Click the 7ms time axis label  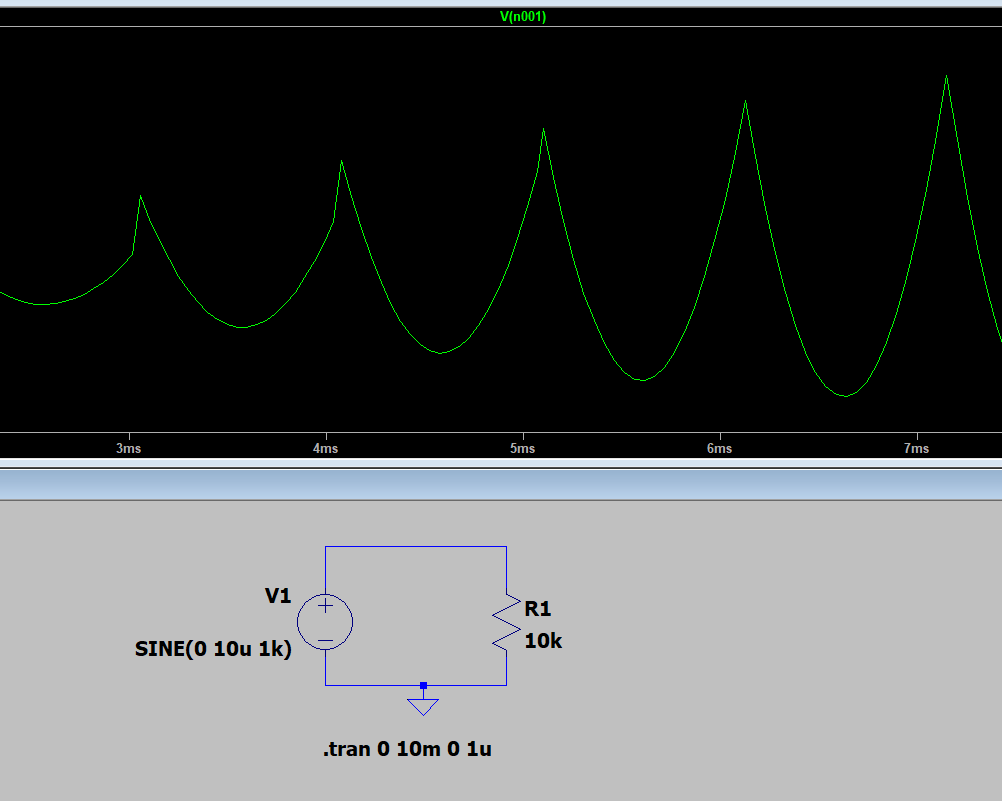point(916,449)
